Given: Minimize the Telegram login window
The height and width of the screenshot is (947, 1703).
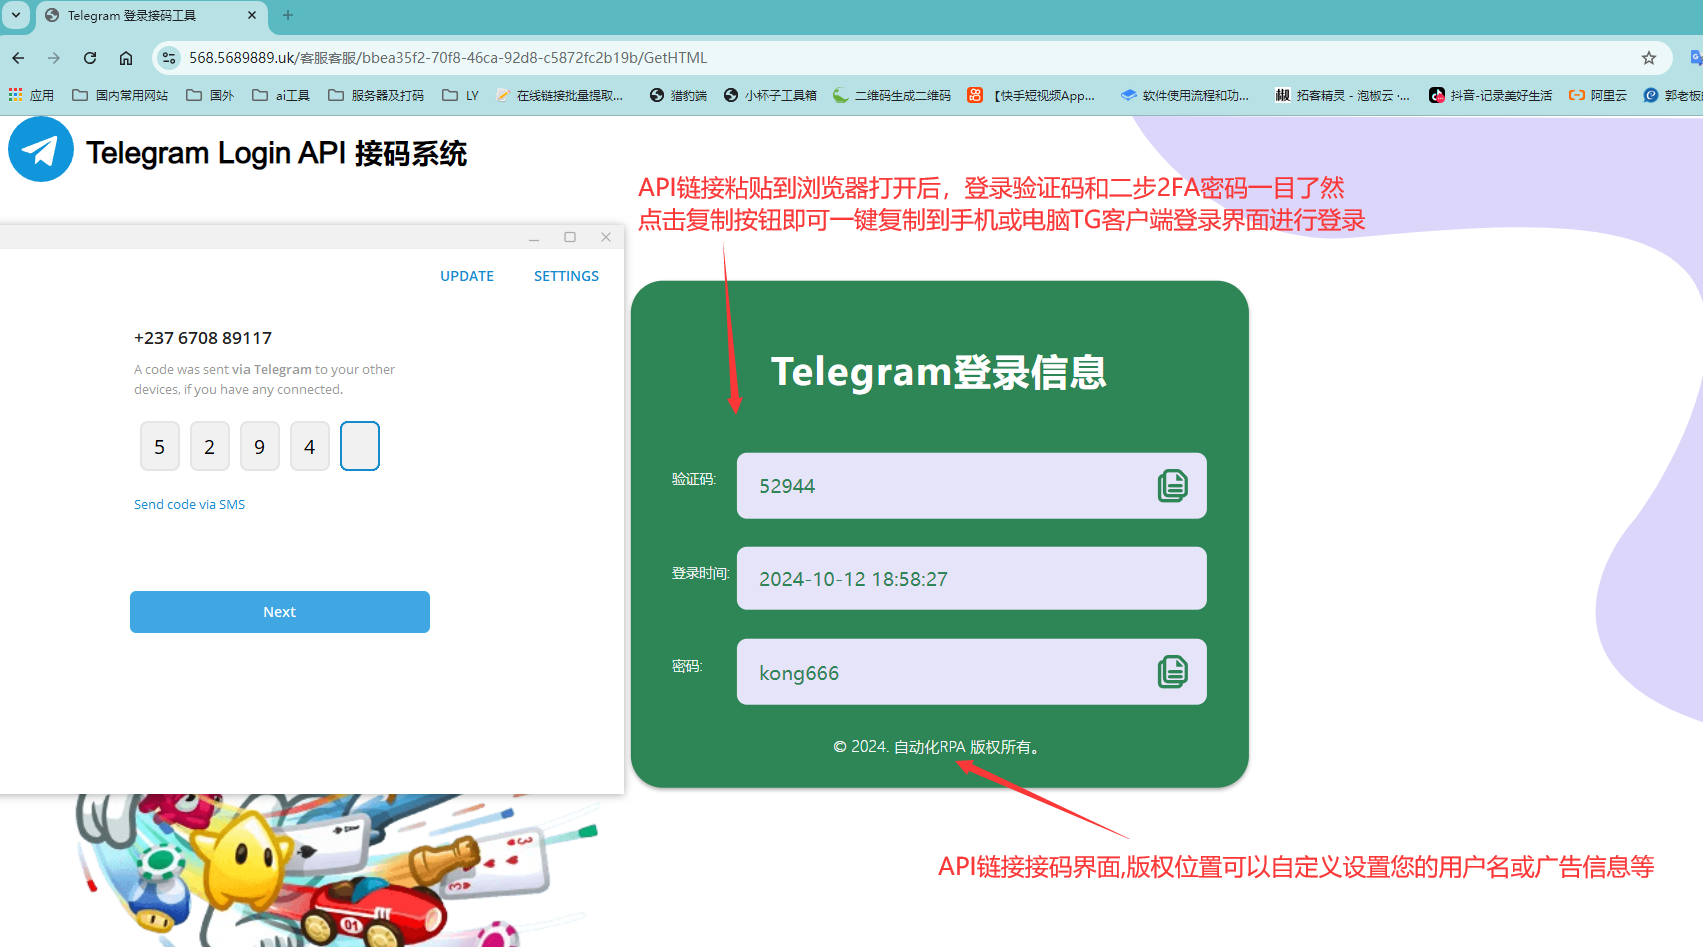Looking at the screenshot, I should click(534, 238).
